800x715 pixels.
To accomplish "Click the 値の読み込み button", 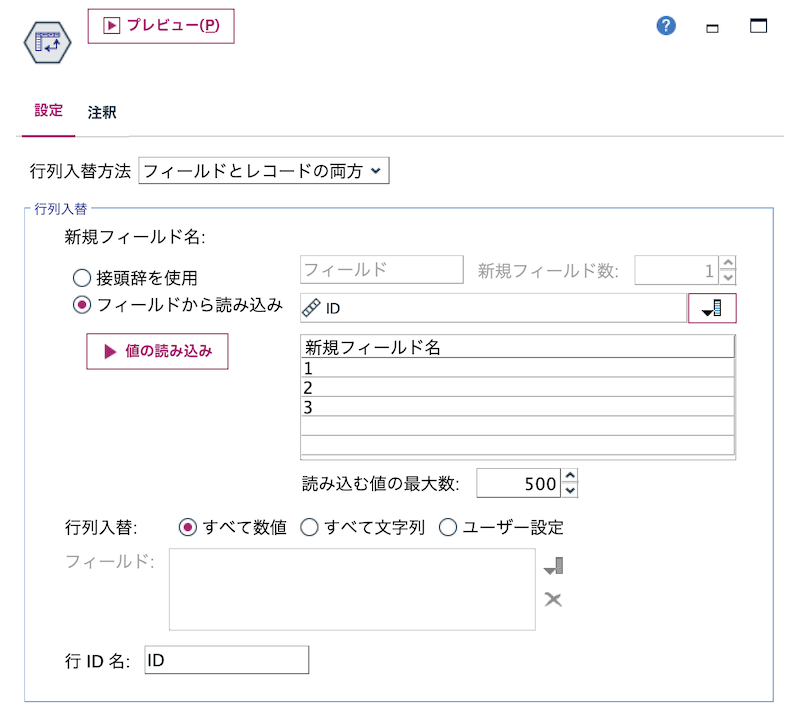I will pos(157,351).
